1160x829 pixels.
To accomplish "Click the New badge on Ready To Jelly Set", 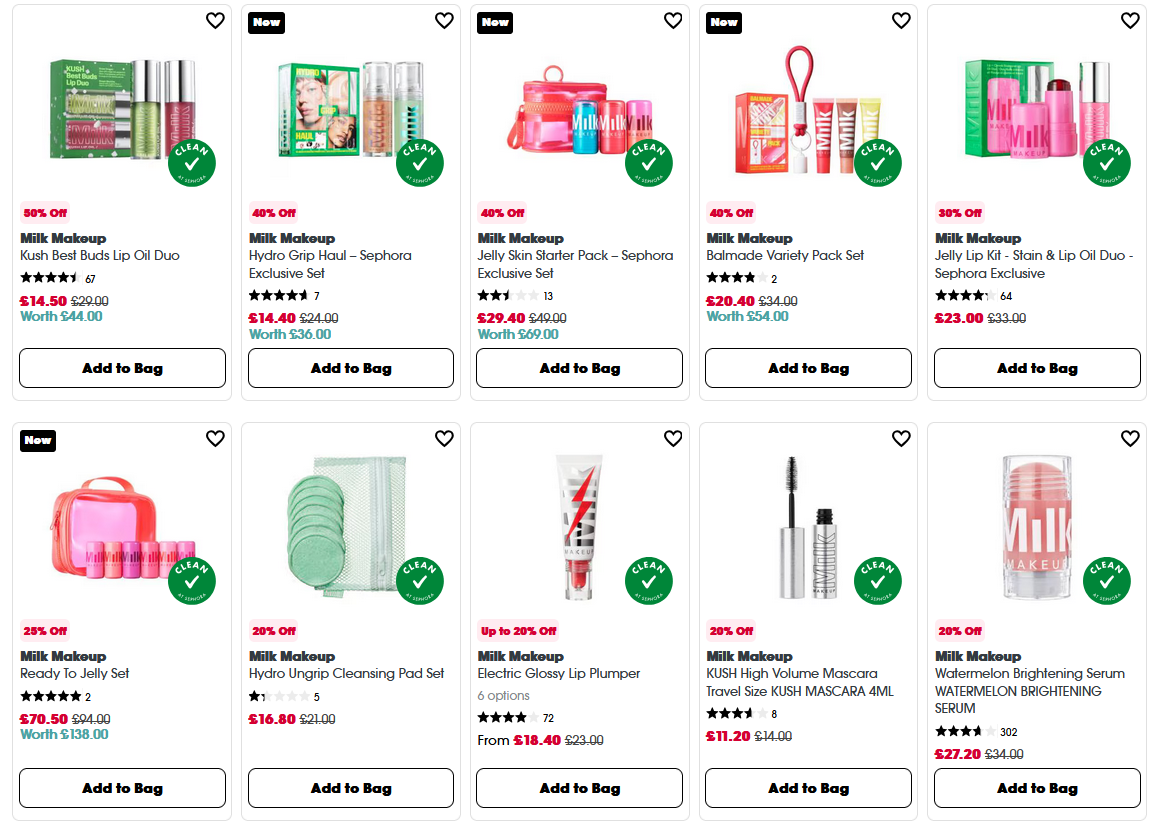I will [x=37, y=440].
